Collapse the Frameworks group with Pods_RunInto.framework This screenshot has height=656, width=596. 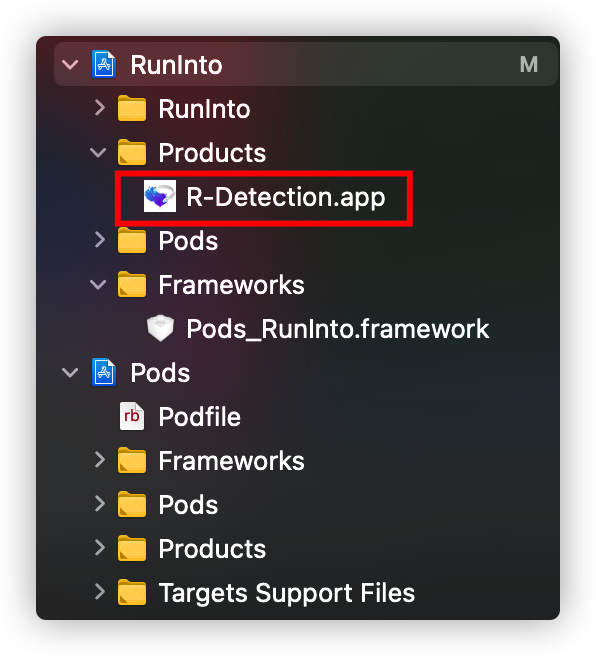[x=98, y=284]
